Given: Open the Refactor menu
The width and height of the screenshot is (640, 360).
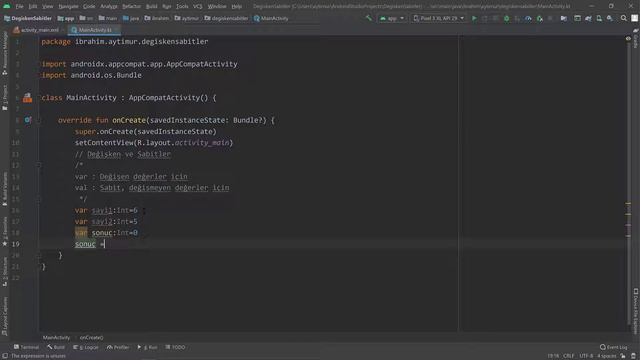Looking at the screenshot, I should 131,7.
